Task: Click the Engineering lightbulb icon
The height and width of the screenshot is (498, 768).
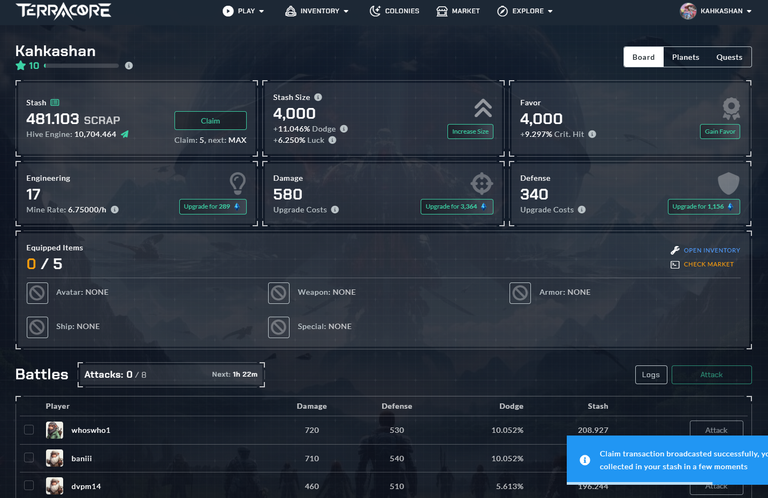Action: pyautogui.click(x=238, y=184)
